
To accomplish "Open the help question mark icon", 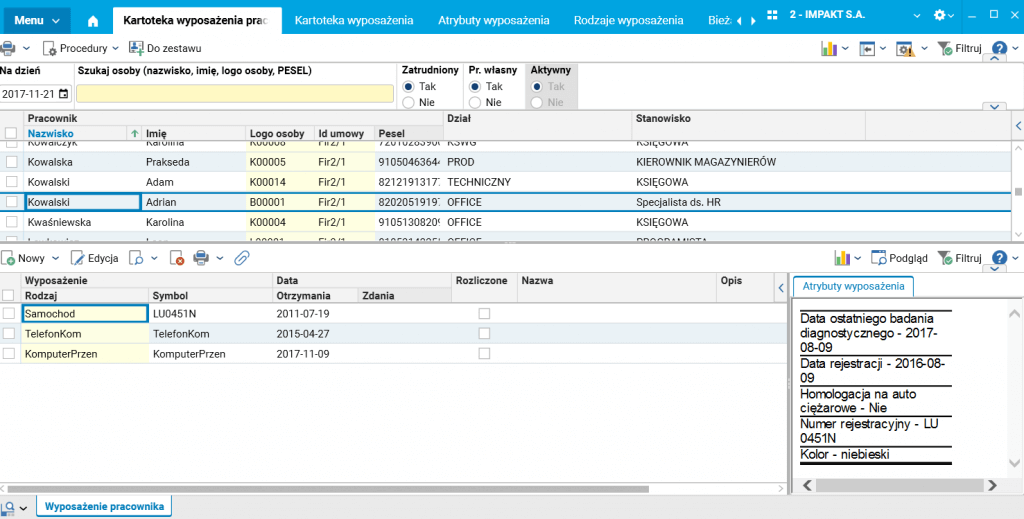I will pos(997,48).
